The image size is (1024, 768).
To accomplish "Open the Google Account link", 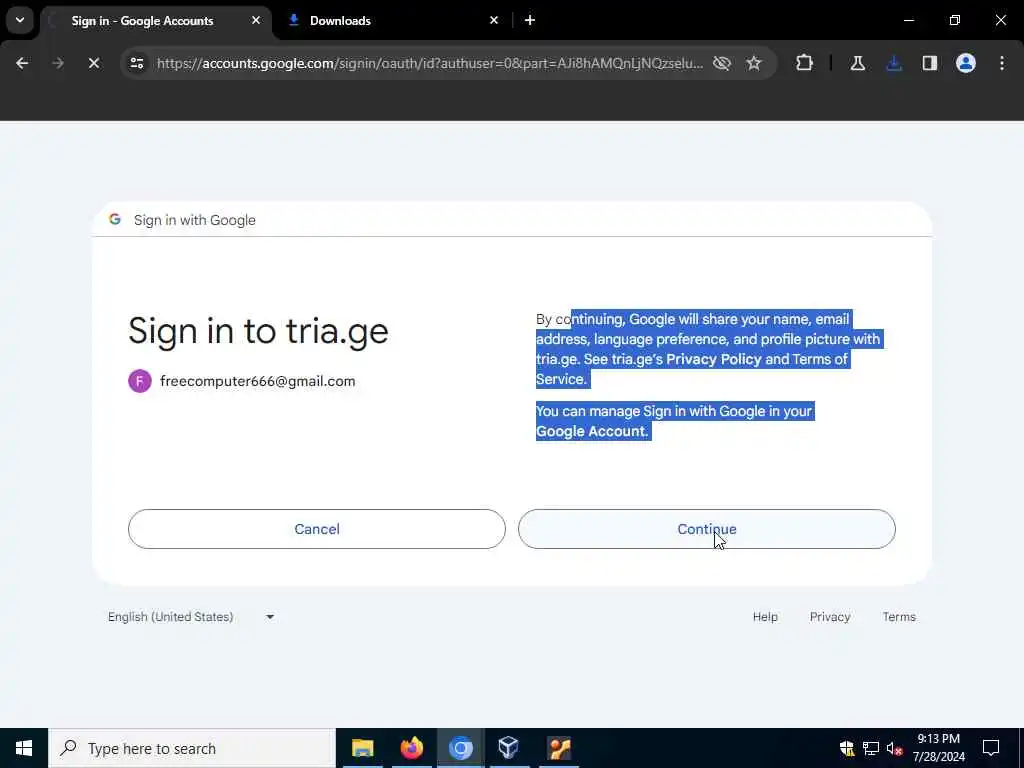I will click(x=590, y=431).
